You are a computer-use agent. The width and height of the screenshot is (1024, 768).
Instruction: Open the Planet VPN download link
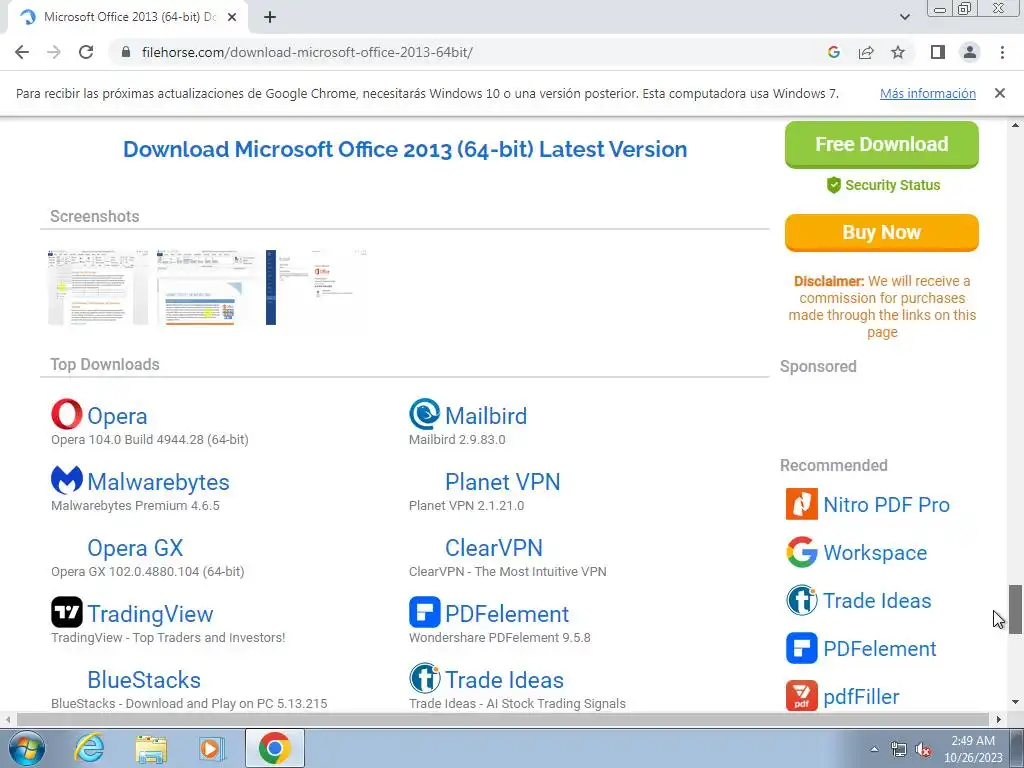[x=502, y=482]
